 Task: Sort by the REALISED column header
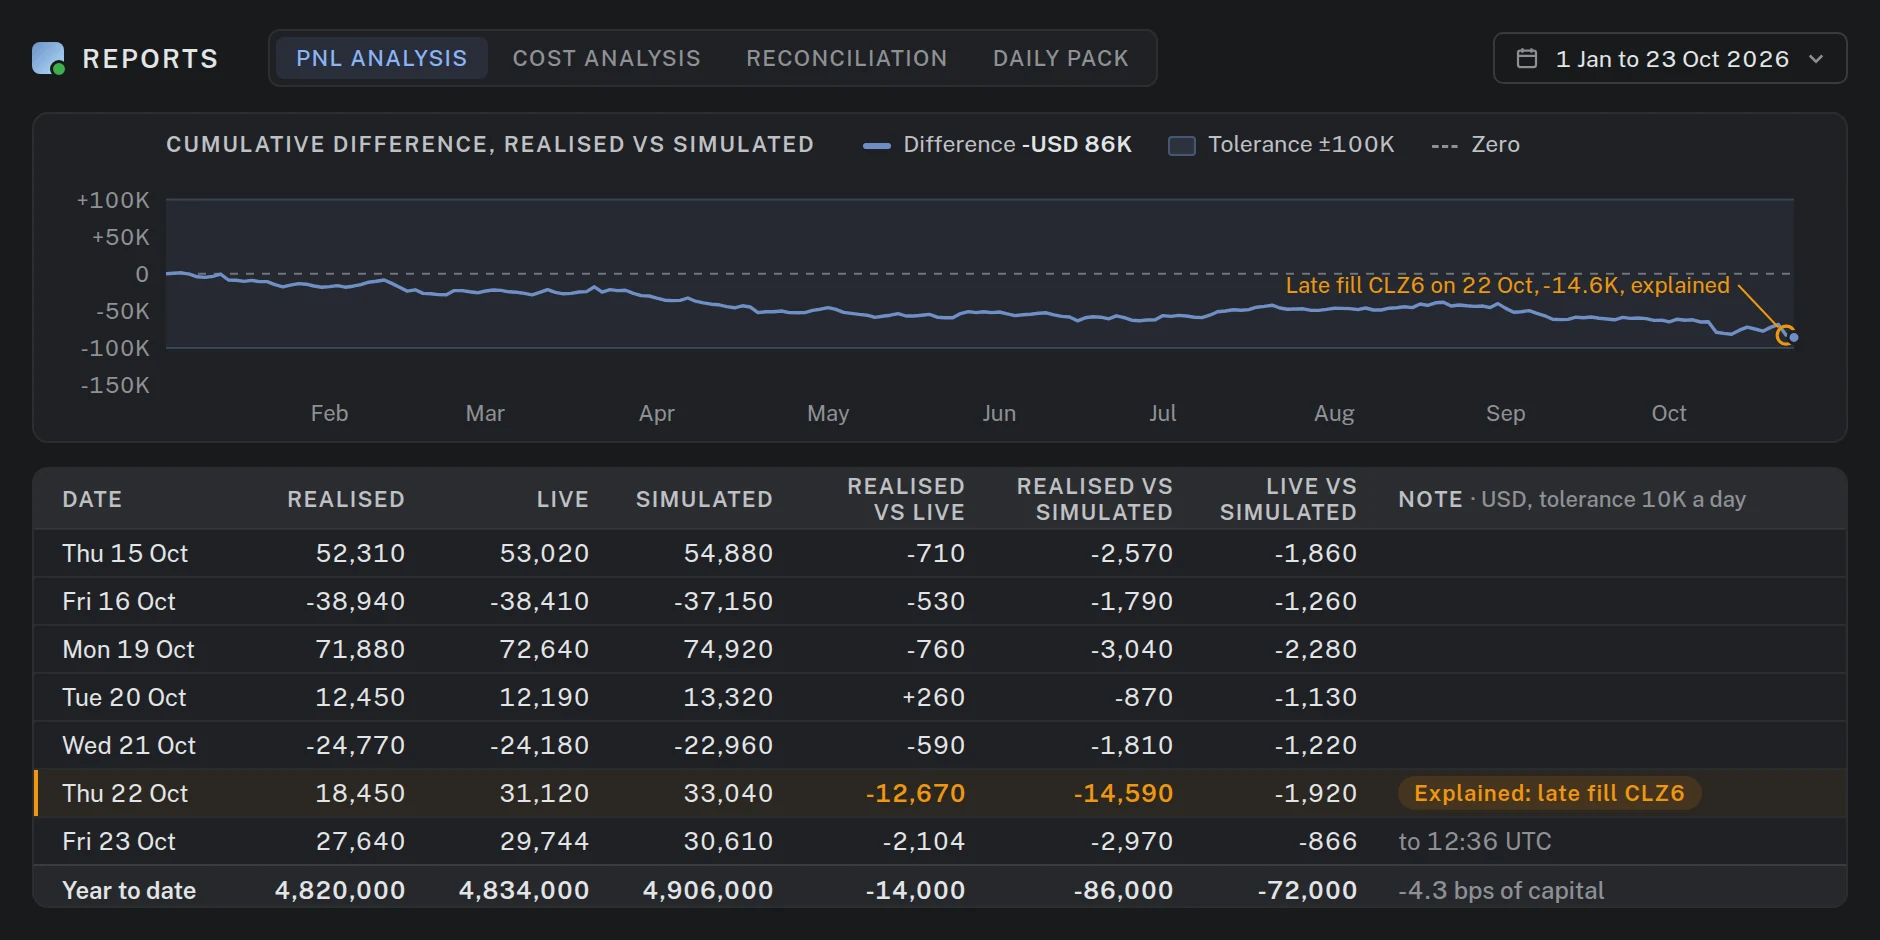[x=346, y=499]
